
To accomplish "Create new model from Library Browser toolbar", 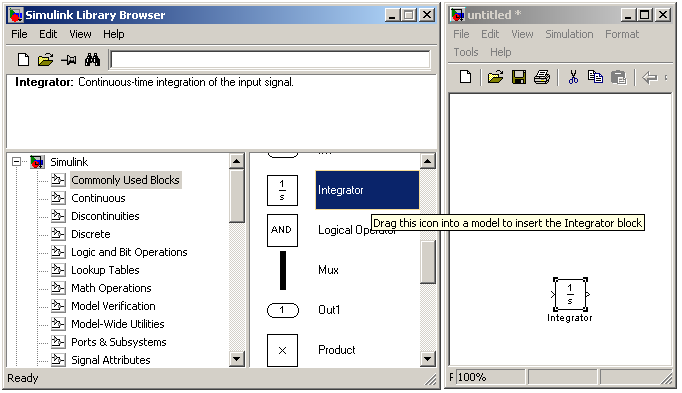I will [23, 60].
